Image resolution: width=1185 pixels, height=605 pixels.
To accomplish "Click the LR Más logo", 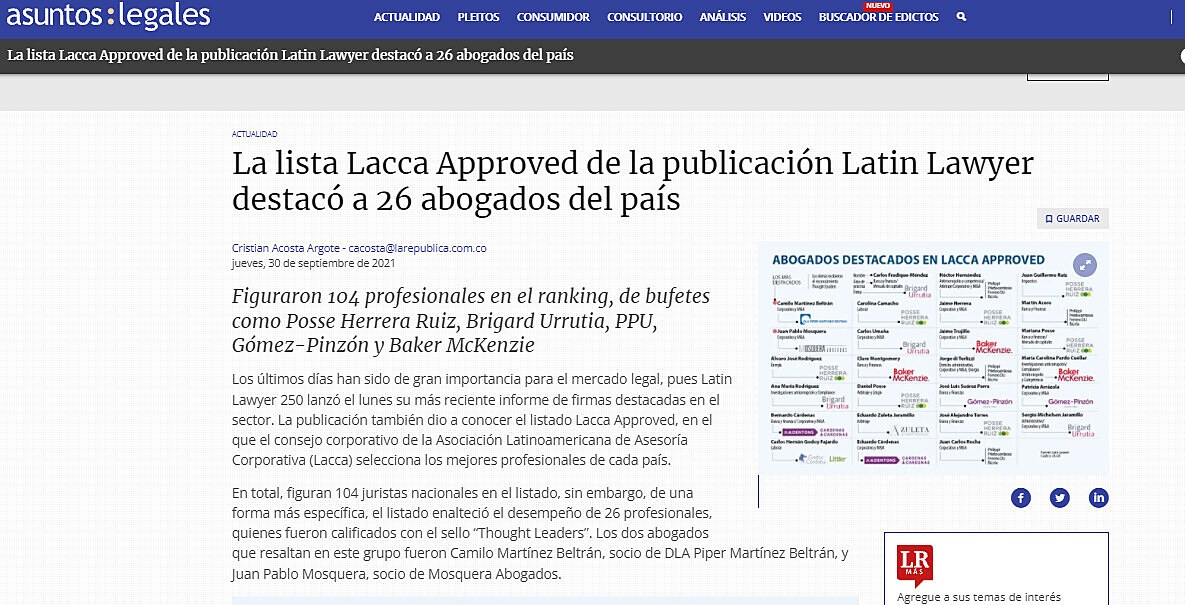I will [914, 565].
